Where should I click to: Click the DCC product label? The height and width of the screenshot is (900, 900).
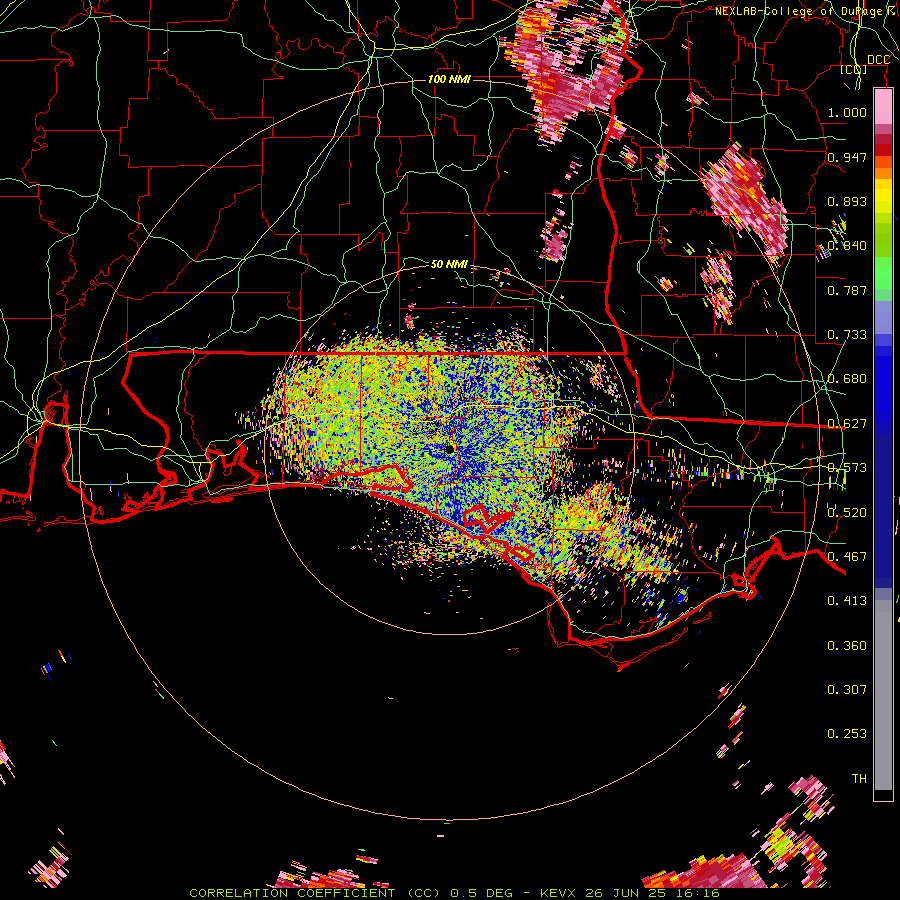(878, 60)
